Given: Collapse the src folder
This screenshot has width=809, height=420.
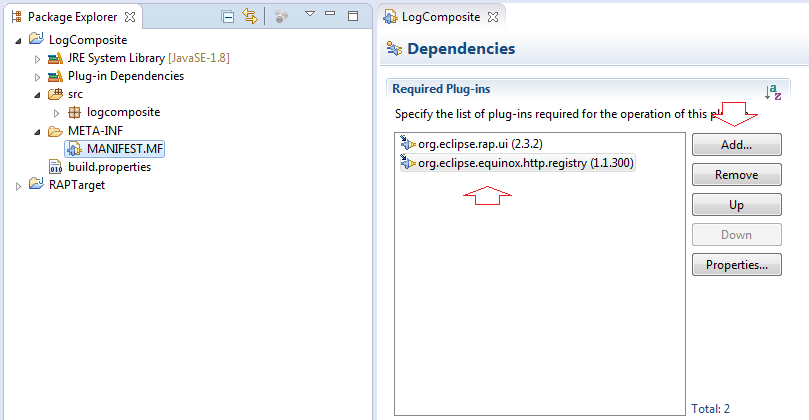Looking at the screenshot, I should coord(37,95).
